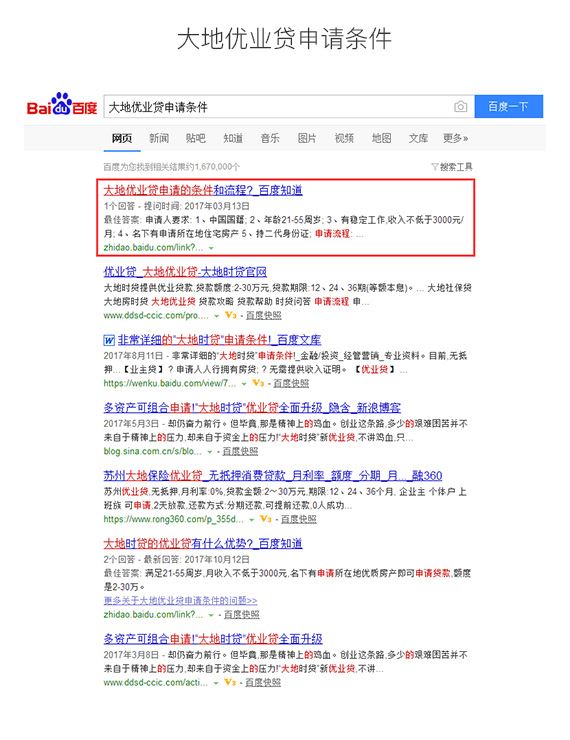Expand dropdown arrow after rong360.com URL
The height and width of the screenshot is (740, 570).
point(251,520)
